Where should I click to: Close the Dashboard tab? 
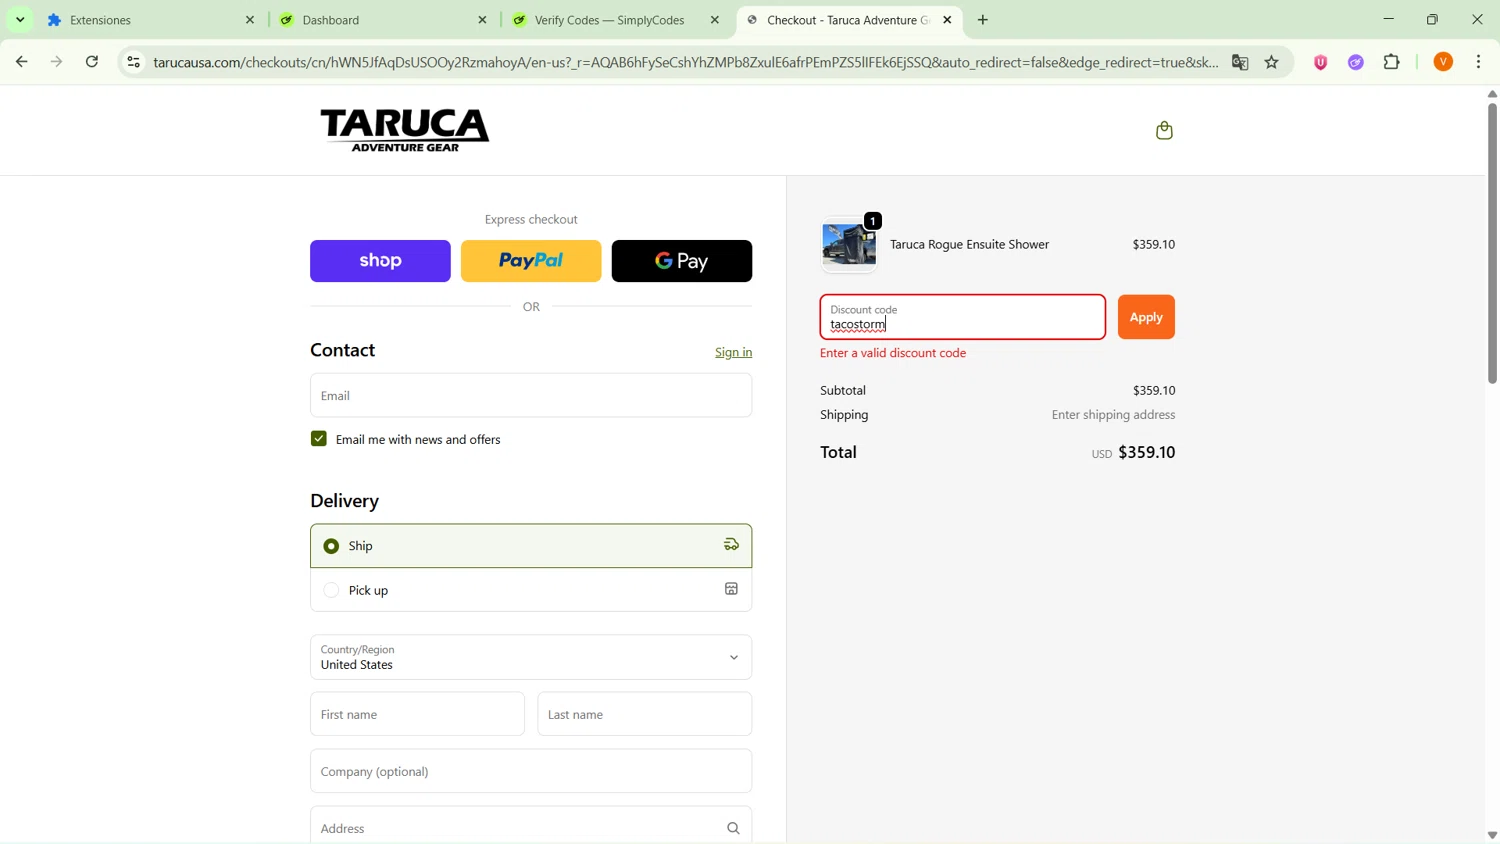click(482, 20)
